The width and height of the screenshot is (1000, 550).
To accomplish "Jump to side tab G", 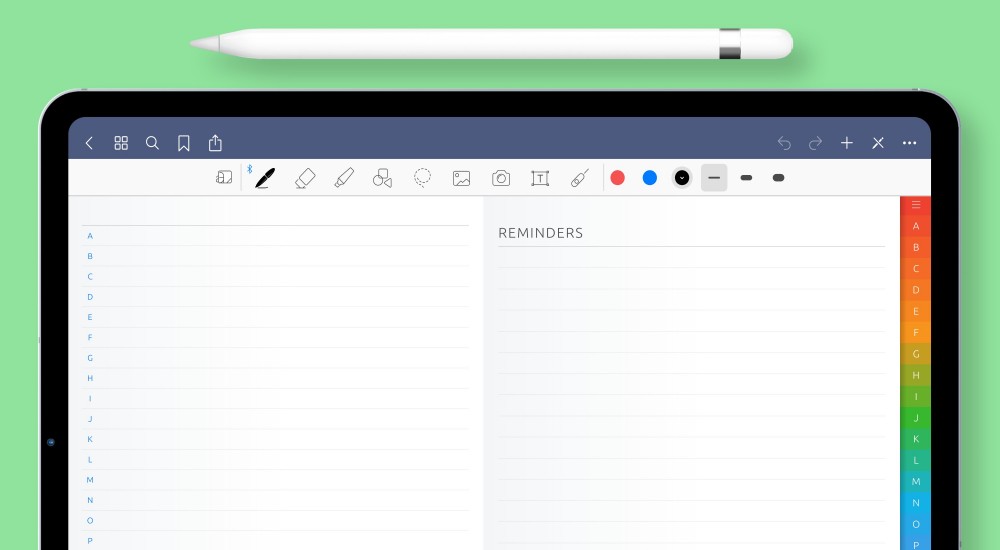I will (916, 354).
